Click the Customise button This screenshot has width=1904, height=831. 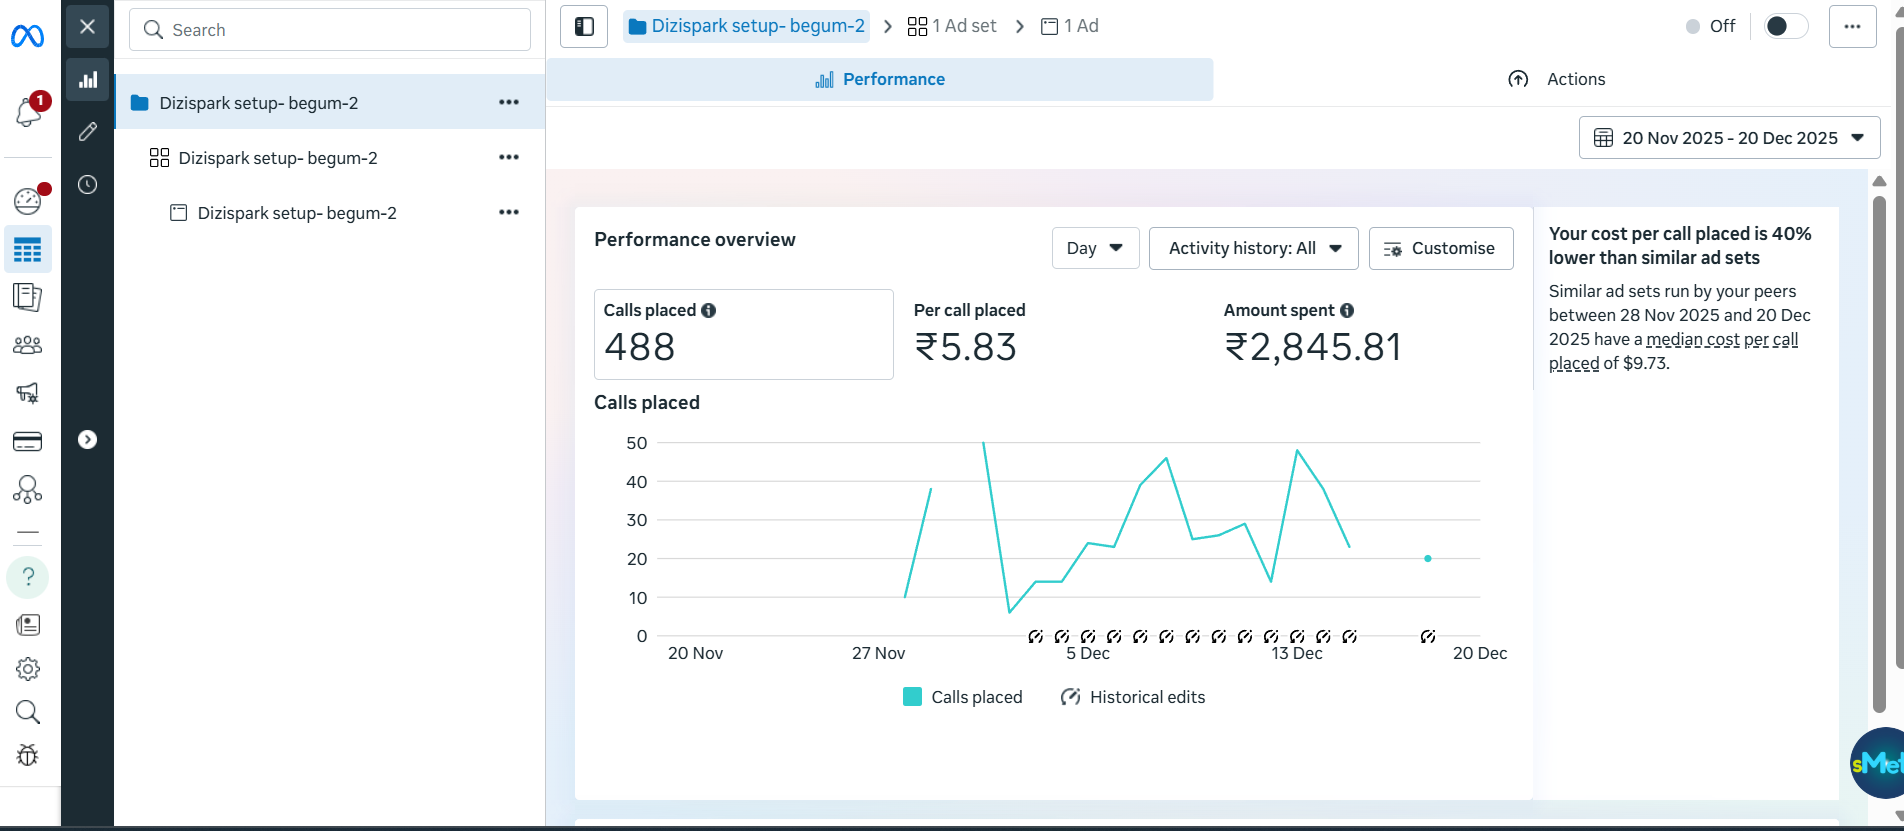click(x=1440, y=248)
